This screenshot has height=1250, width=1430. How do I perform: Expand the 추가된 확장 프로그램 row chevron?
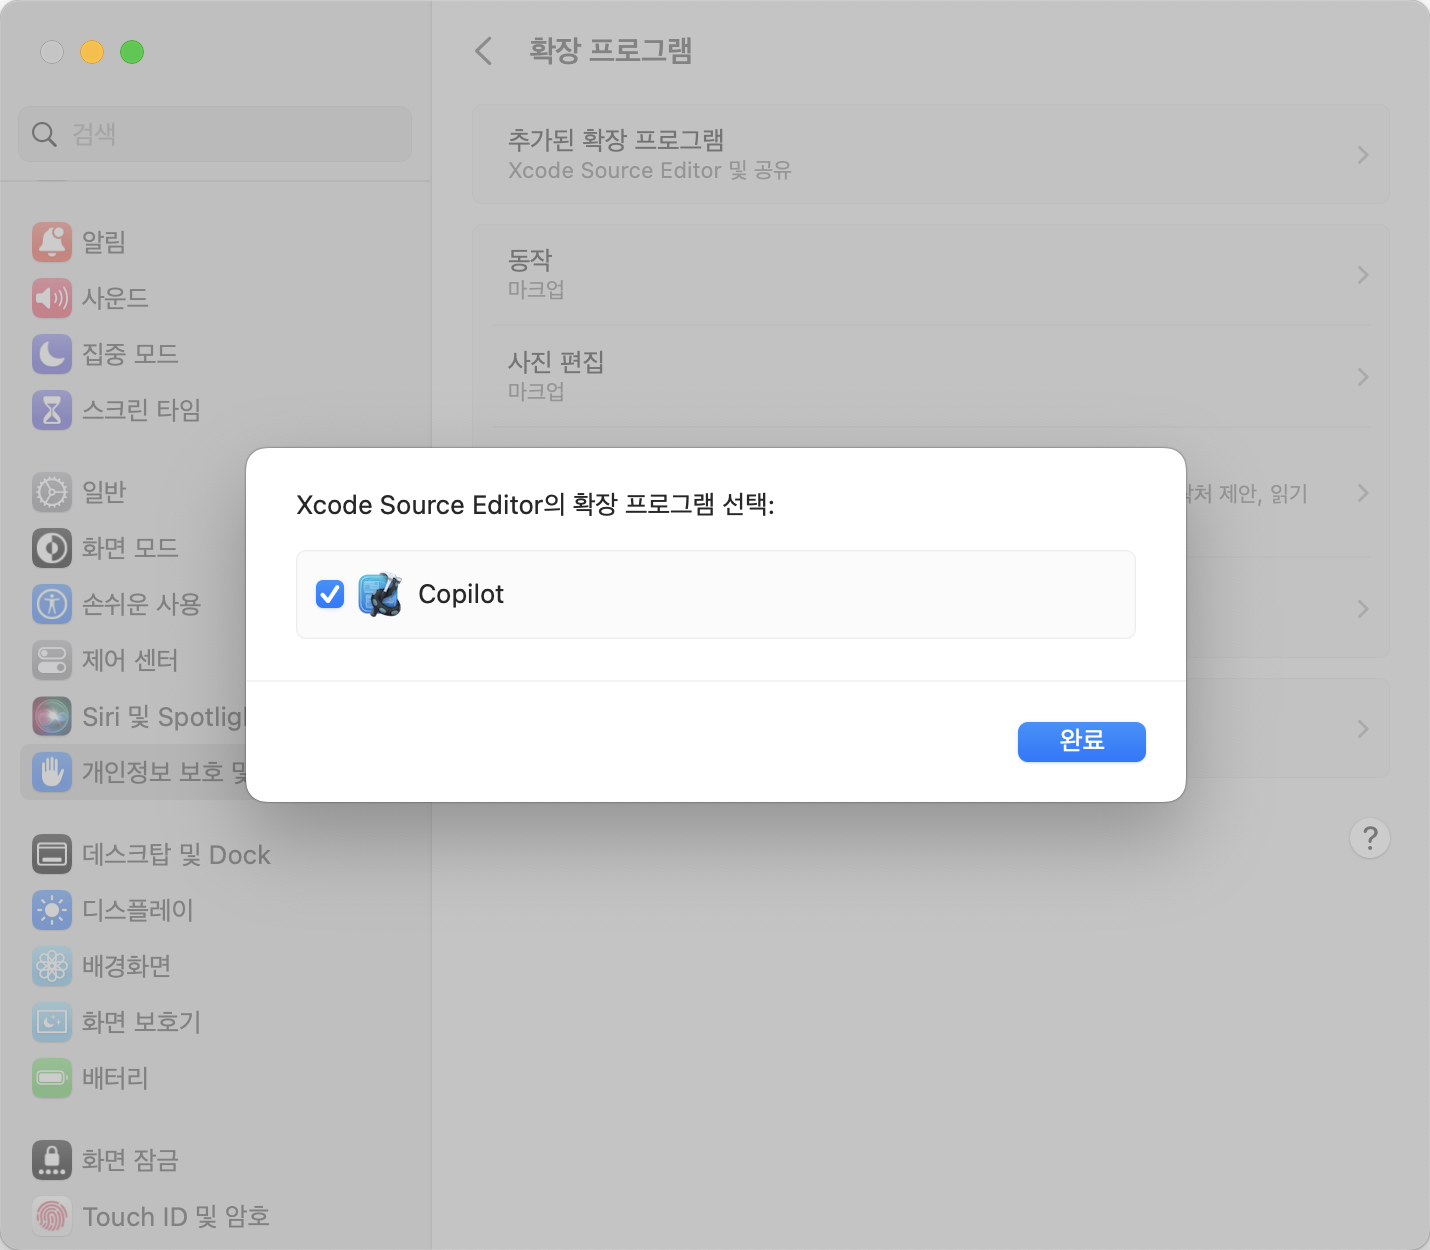pos(1363,155)
